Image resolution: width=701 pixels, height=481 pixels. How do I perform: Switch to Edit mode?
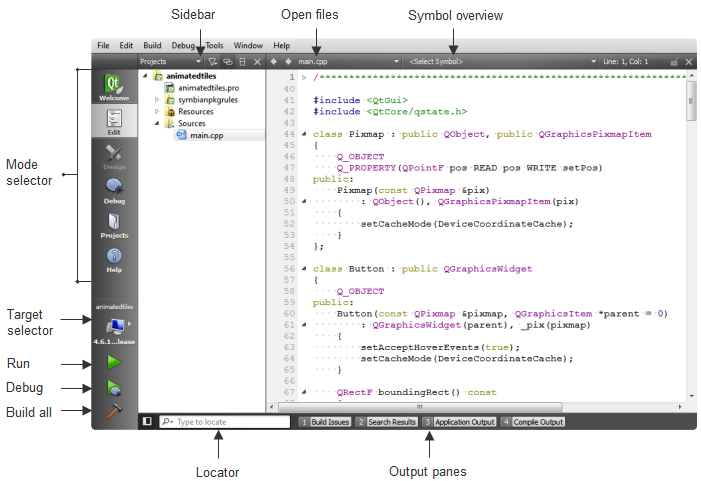(114, 122)
